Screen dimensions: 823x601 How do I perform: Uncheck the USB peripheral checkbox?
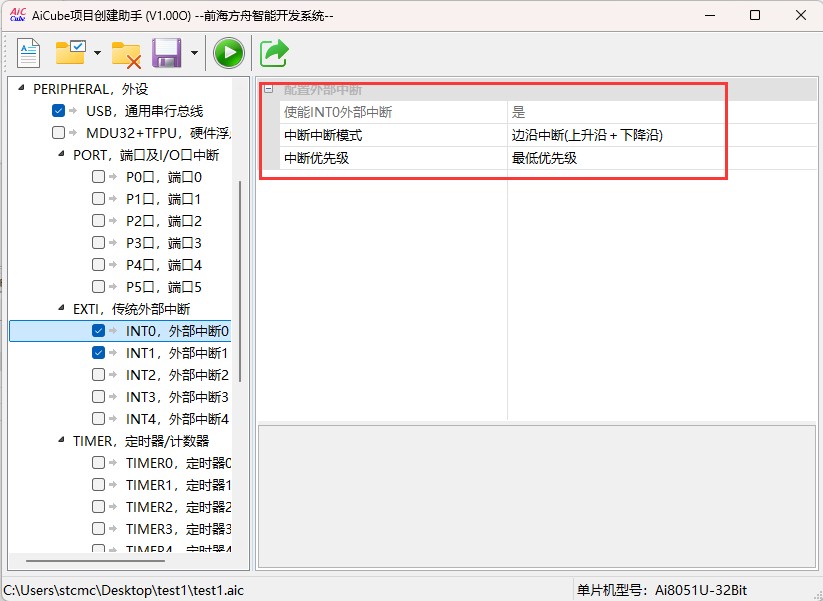tap(58, 111)
